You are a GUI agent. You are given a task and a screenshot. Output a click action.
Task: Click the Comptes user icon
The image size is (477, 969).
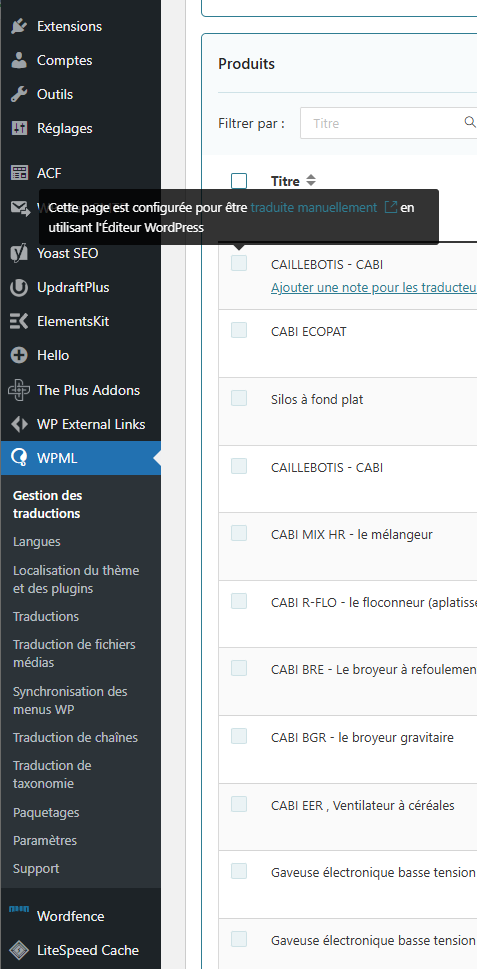(20, 60)
